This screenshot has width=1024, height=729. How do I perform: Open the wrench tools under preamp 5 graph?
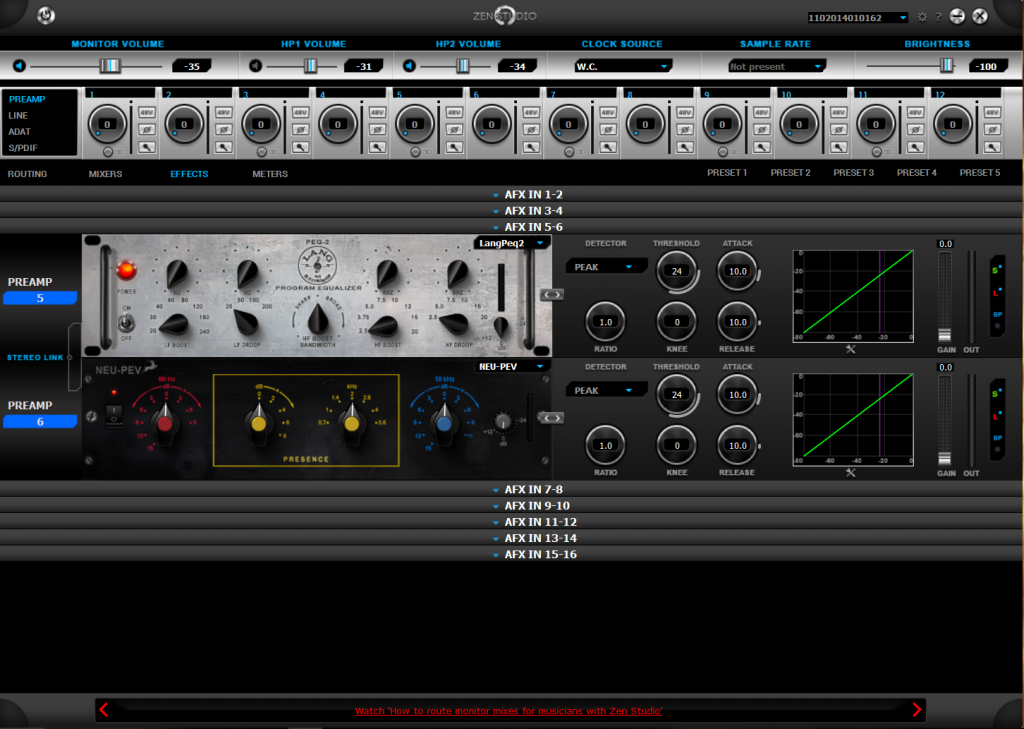click(851, 349)
